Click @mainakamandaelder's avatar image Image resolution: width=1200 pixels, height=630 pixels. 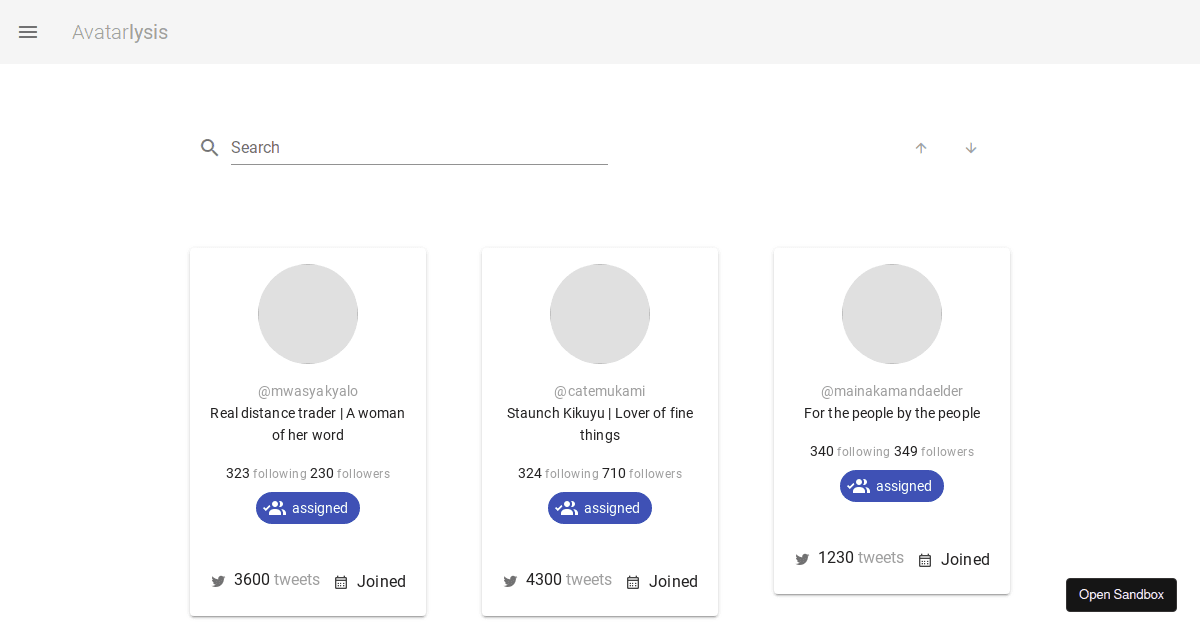pos(892,313)
